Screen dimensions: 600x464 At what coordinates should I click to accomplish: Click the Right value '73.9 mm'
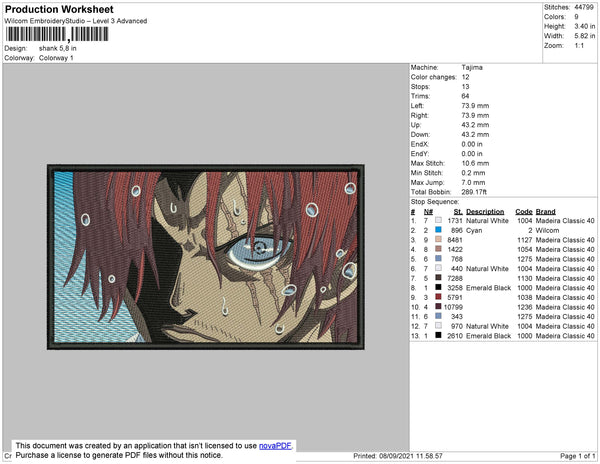(x=475, y=115)
